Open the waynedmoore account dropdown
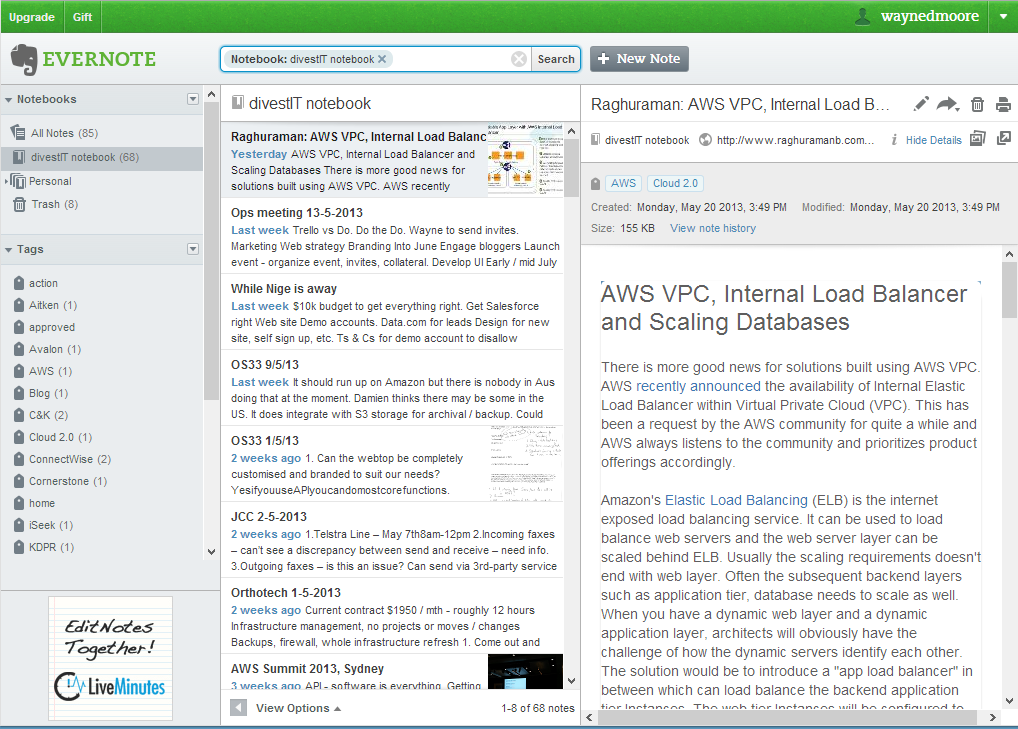 coord(1003,16)
